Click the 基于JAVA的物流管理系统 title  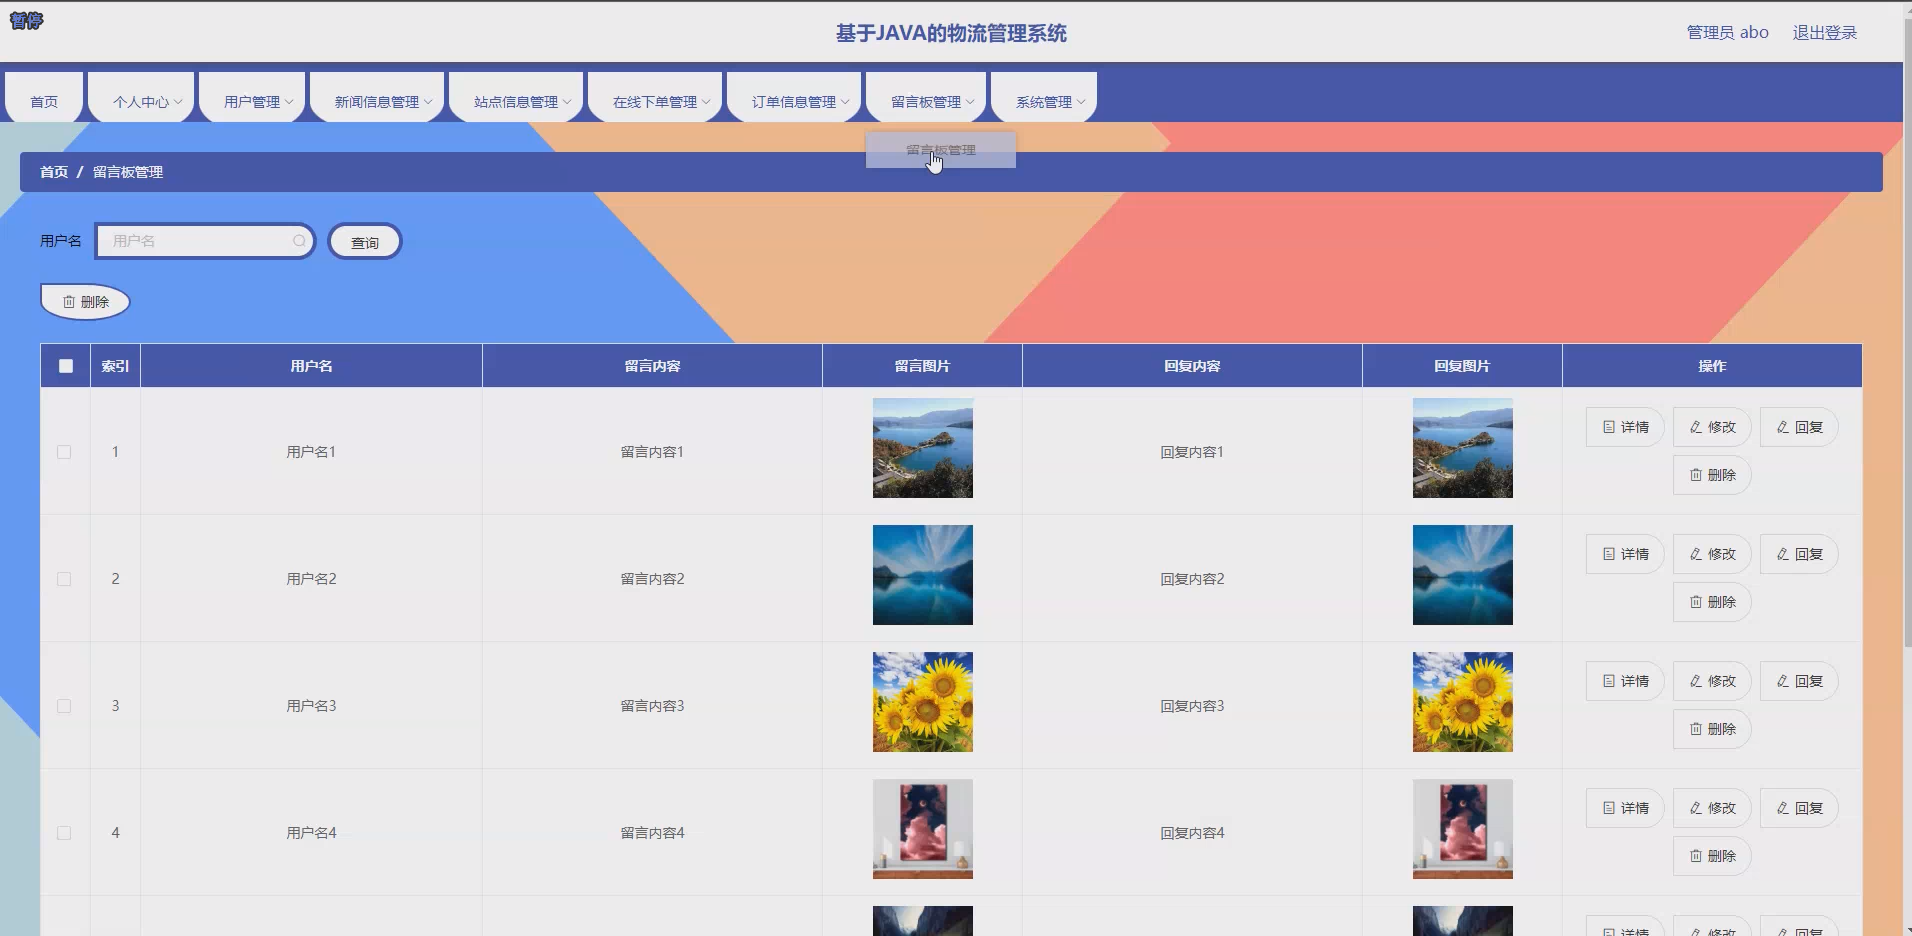click(951, 33)
